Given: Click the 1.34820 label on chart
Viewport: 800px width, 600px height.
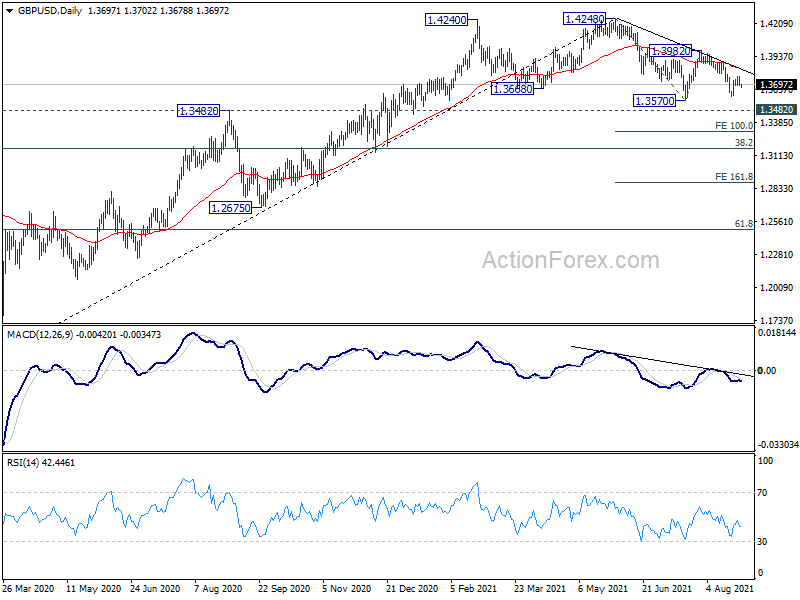Looking at the screenshot, I should click(198, 111).
